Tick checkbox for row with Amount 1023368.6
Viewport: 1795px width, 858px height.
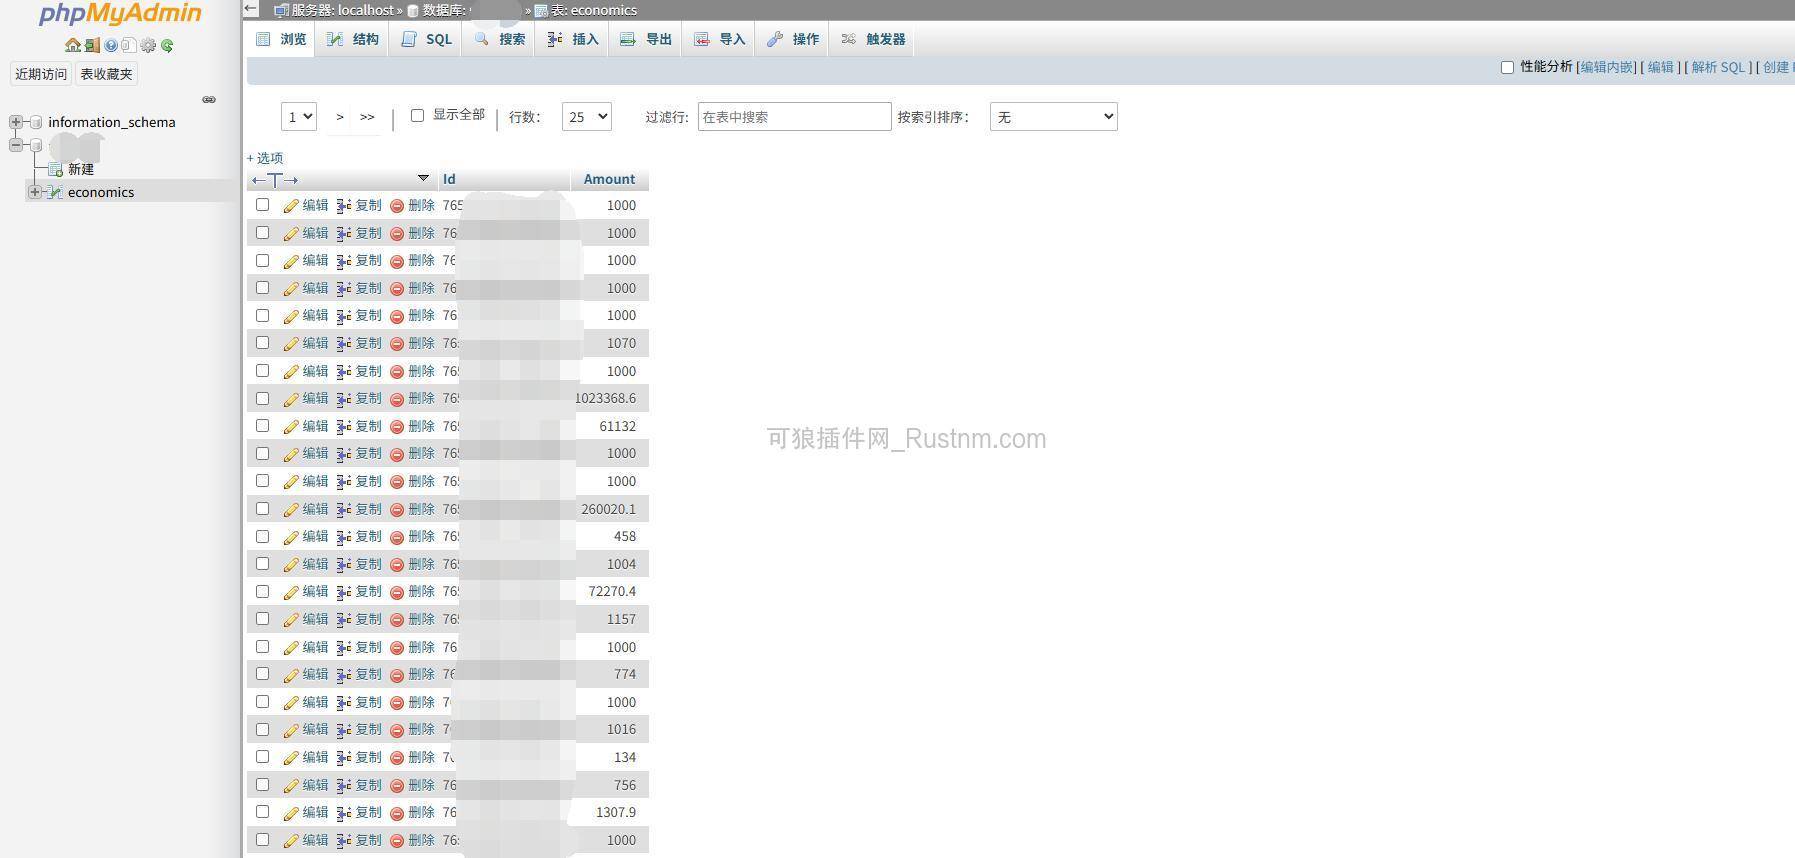pos(262,398)
